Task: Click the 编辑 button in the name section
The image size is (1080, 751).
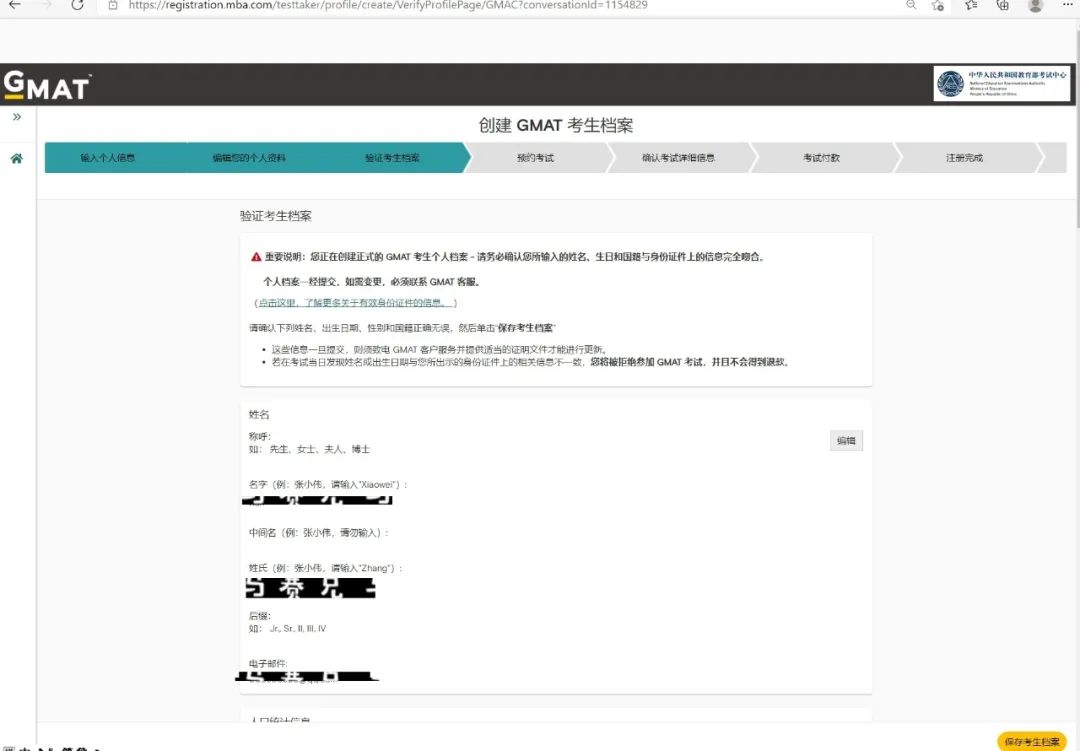Action: [x=846, y=441]
